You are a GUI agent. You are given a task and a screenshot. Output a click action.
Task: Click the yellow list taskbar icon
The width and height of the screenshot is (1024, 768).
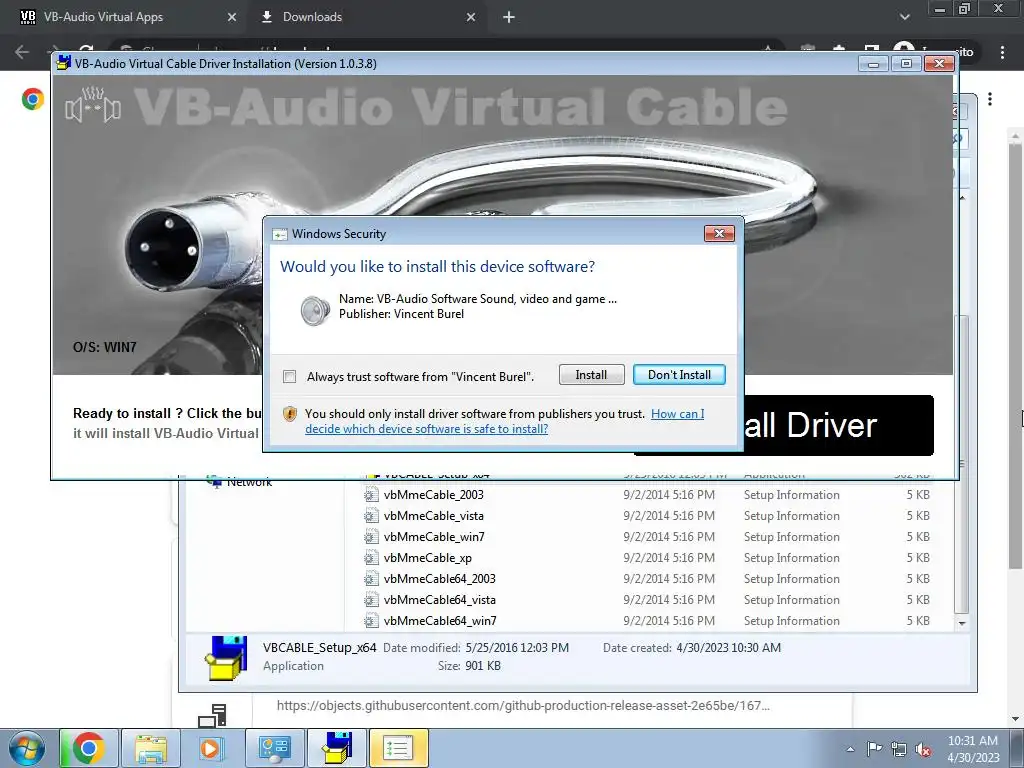398,748
